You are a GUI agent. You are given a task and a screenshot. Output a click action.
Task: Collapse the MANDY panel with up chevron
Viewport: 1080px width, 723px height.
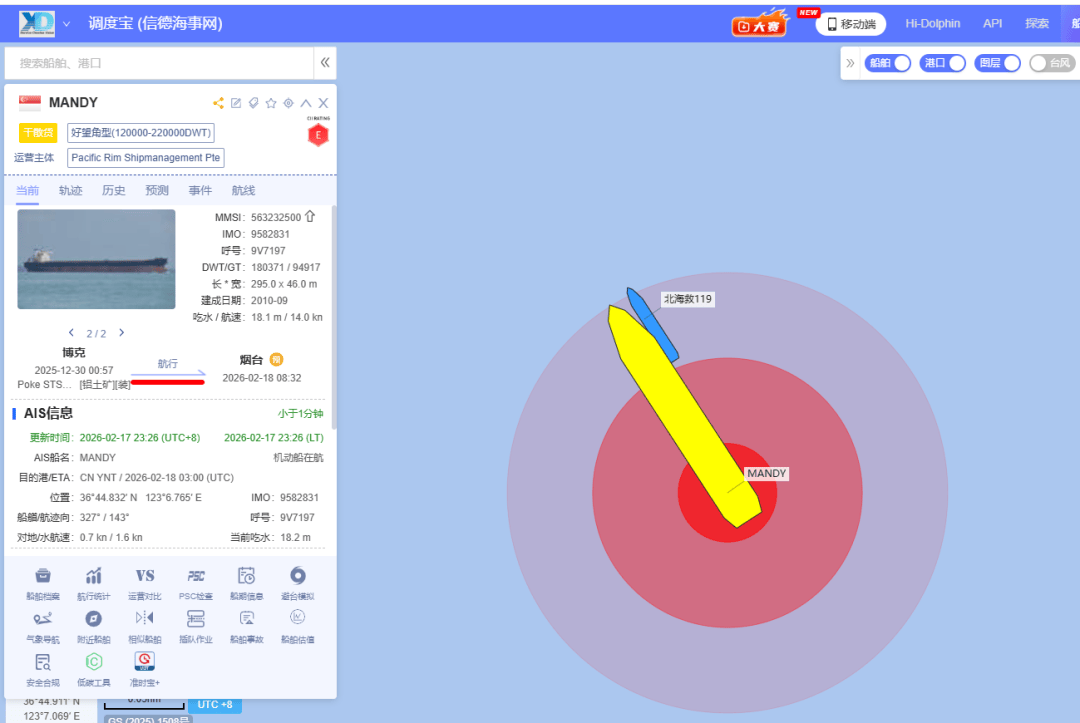(306, 103)
